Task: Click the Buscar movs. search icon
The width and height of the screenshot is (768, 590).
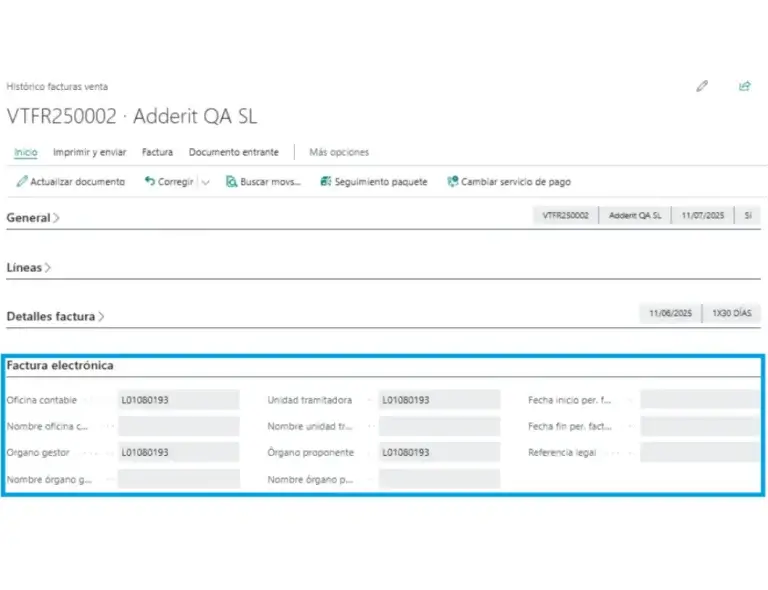Action: pyautogui.click(x=231, y=182)
